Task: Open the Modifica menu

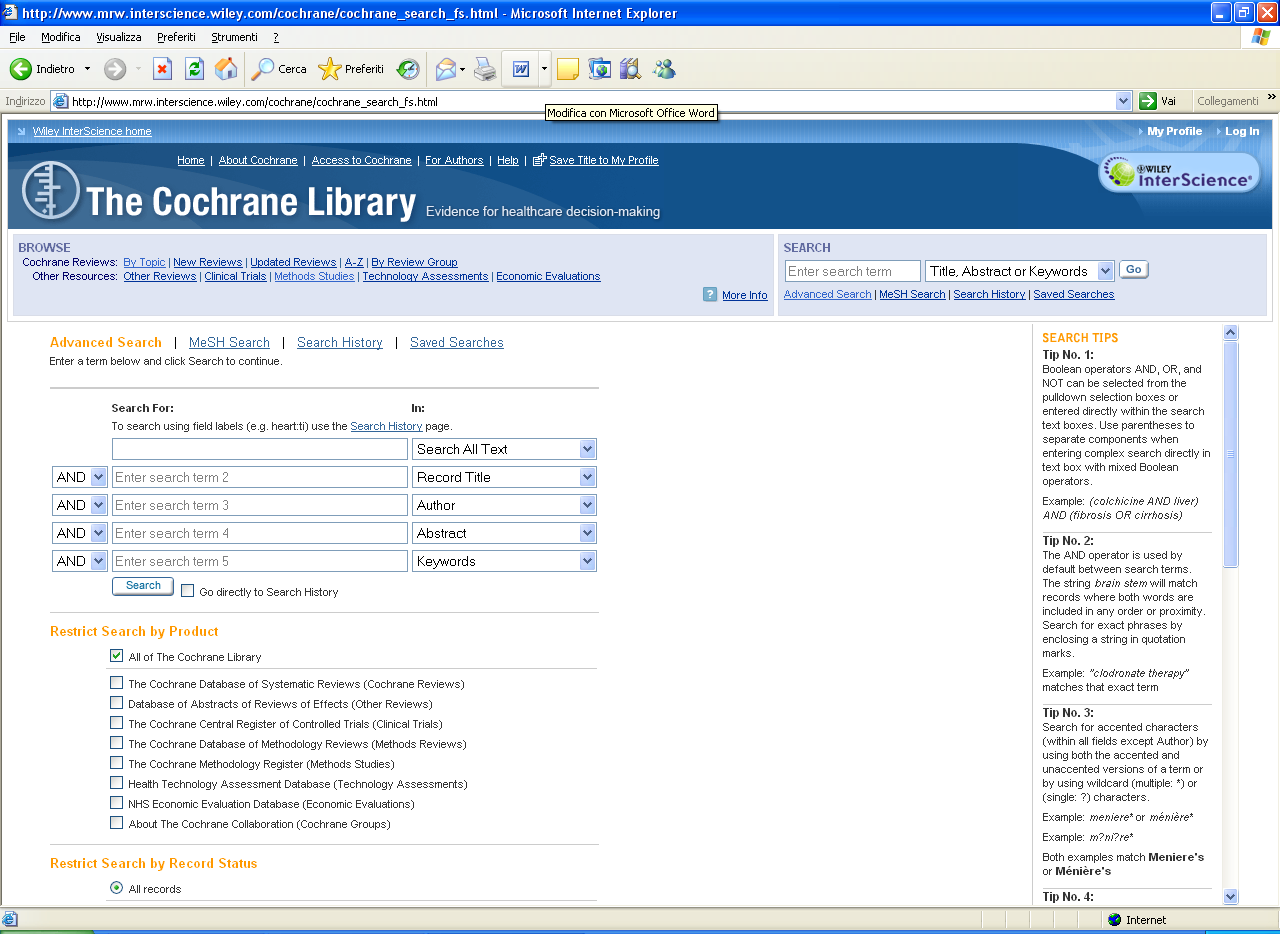Action: [x=61, y=37]
